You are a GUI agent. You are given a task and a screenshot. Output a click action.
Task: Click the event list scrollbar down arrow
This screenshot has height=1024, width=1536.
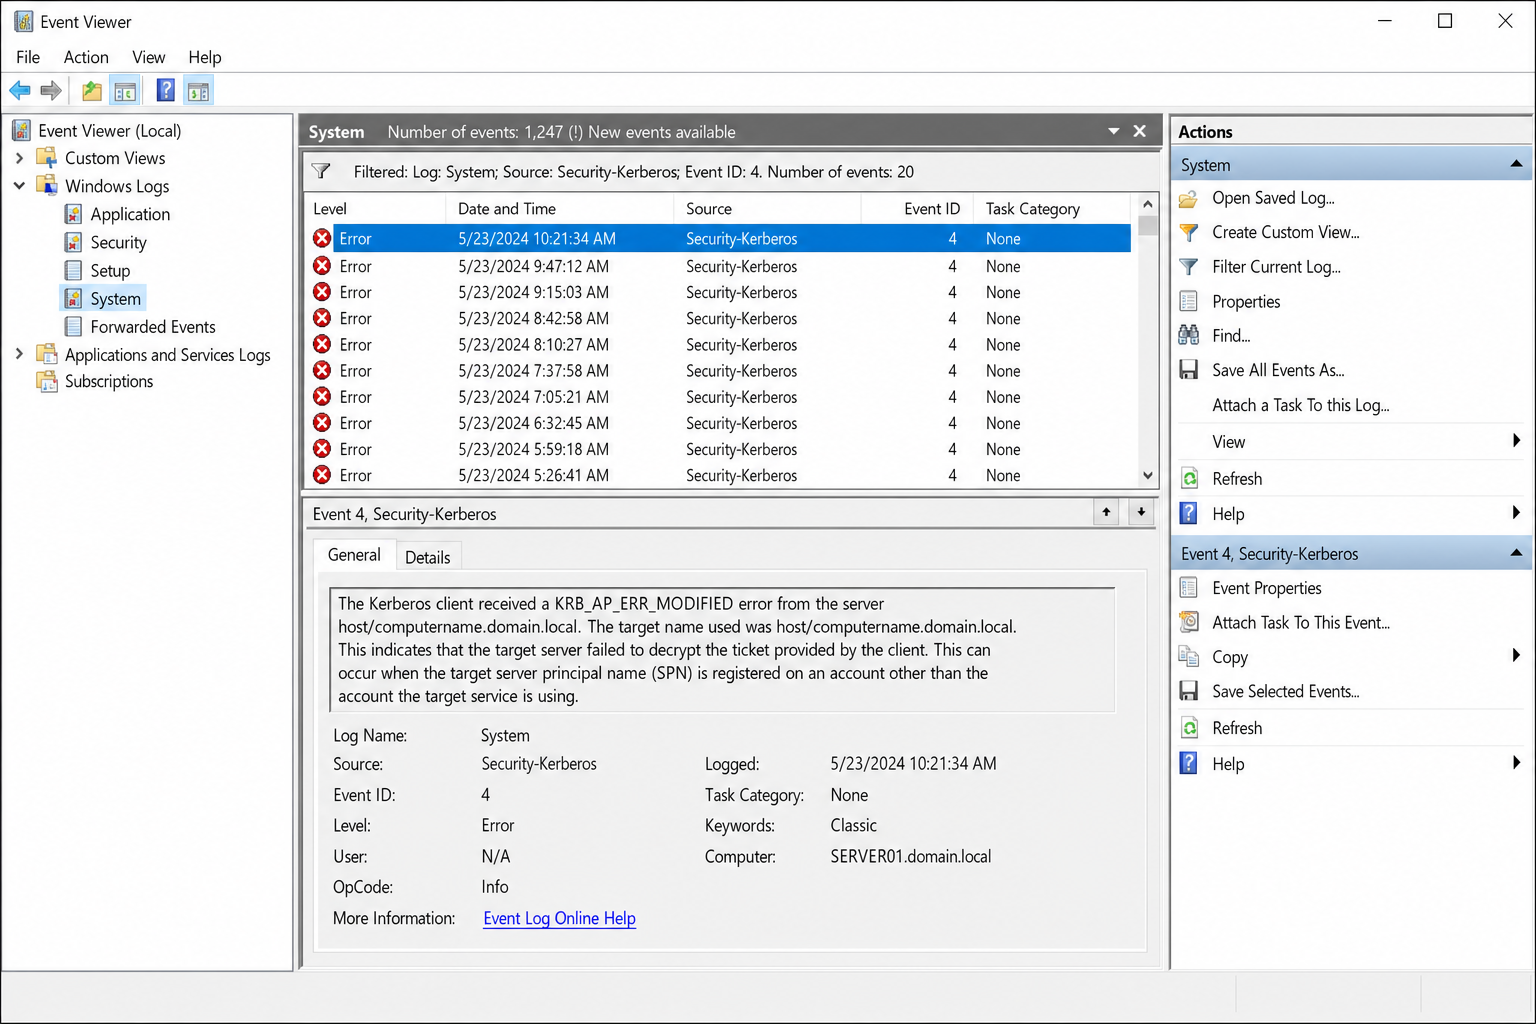(1148, 476)
